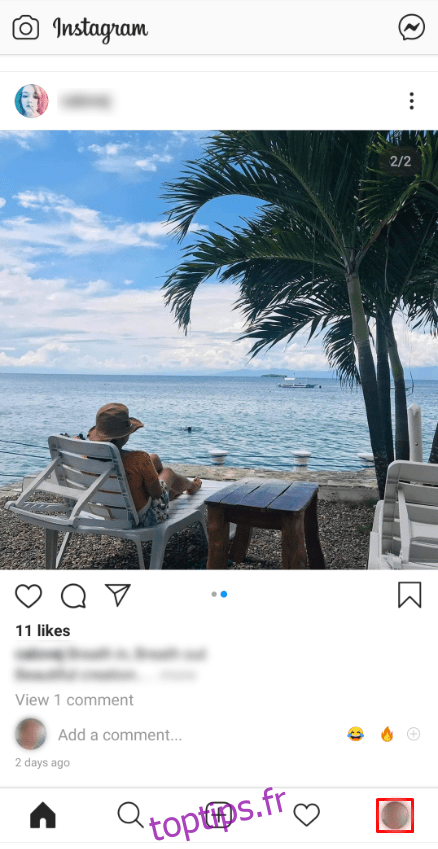Share the post via paper plane icon
The width and height of the screenshot is (438, 849).
[x=117, y=595]
